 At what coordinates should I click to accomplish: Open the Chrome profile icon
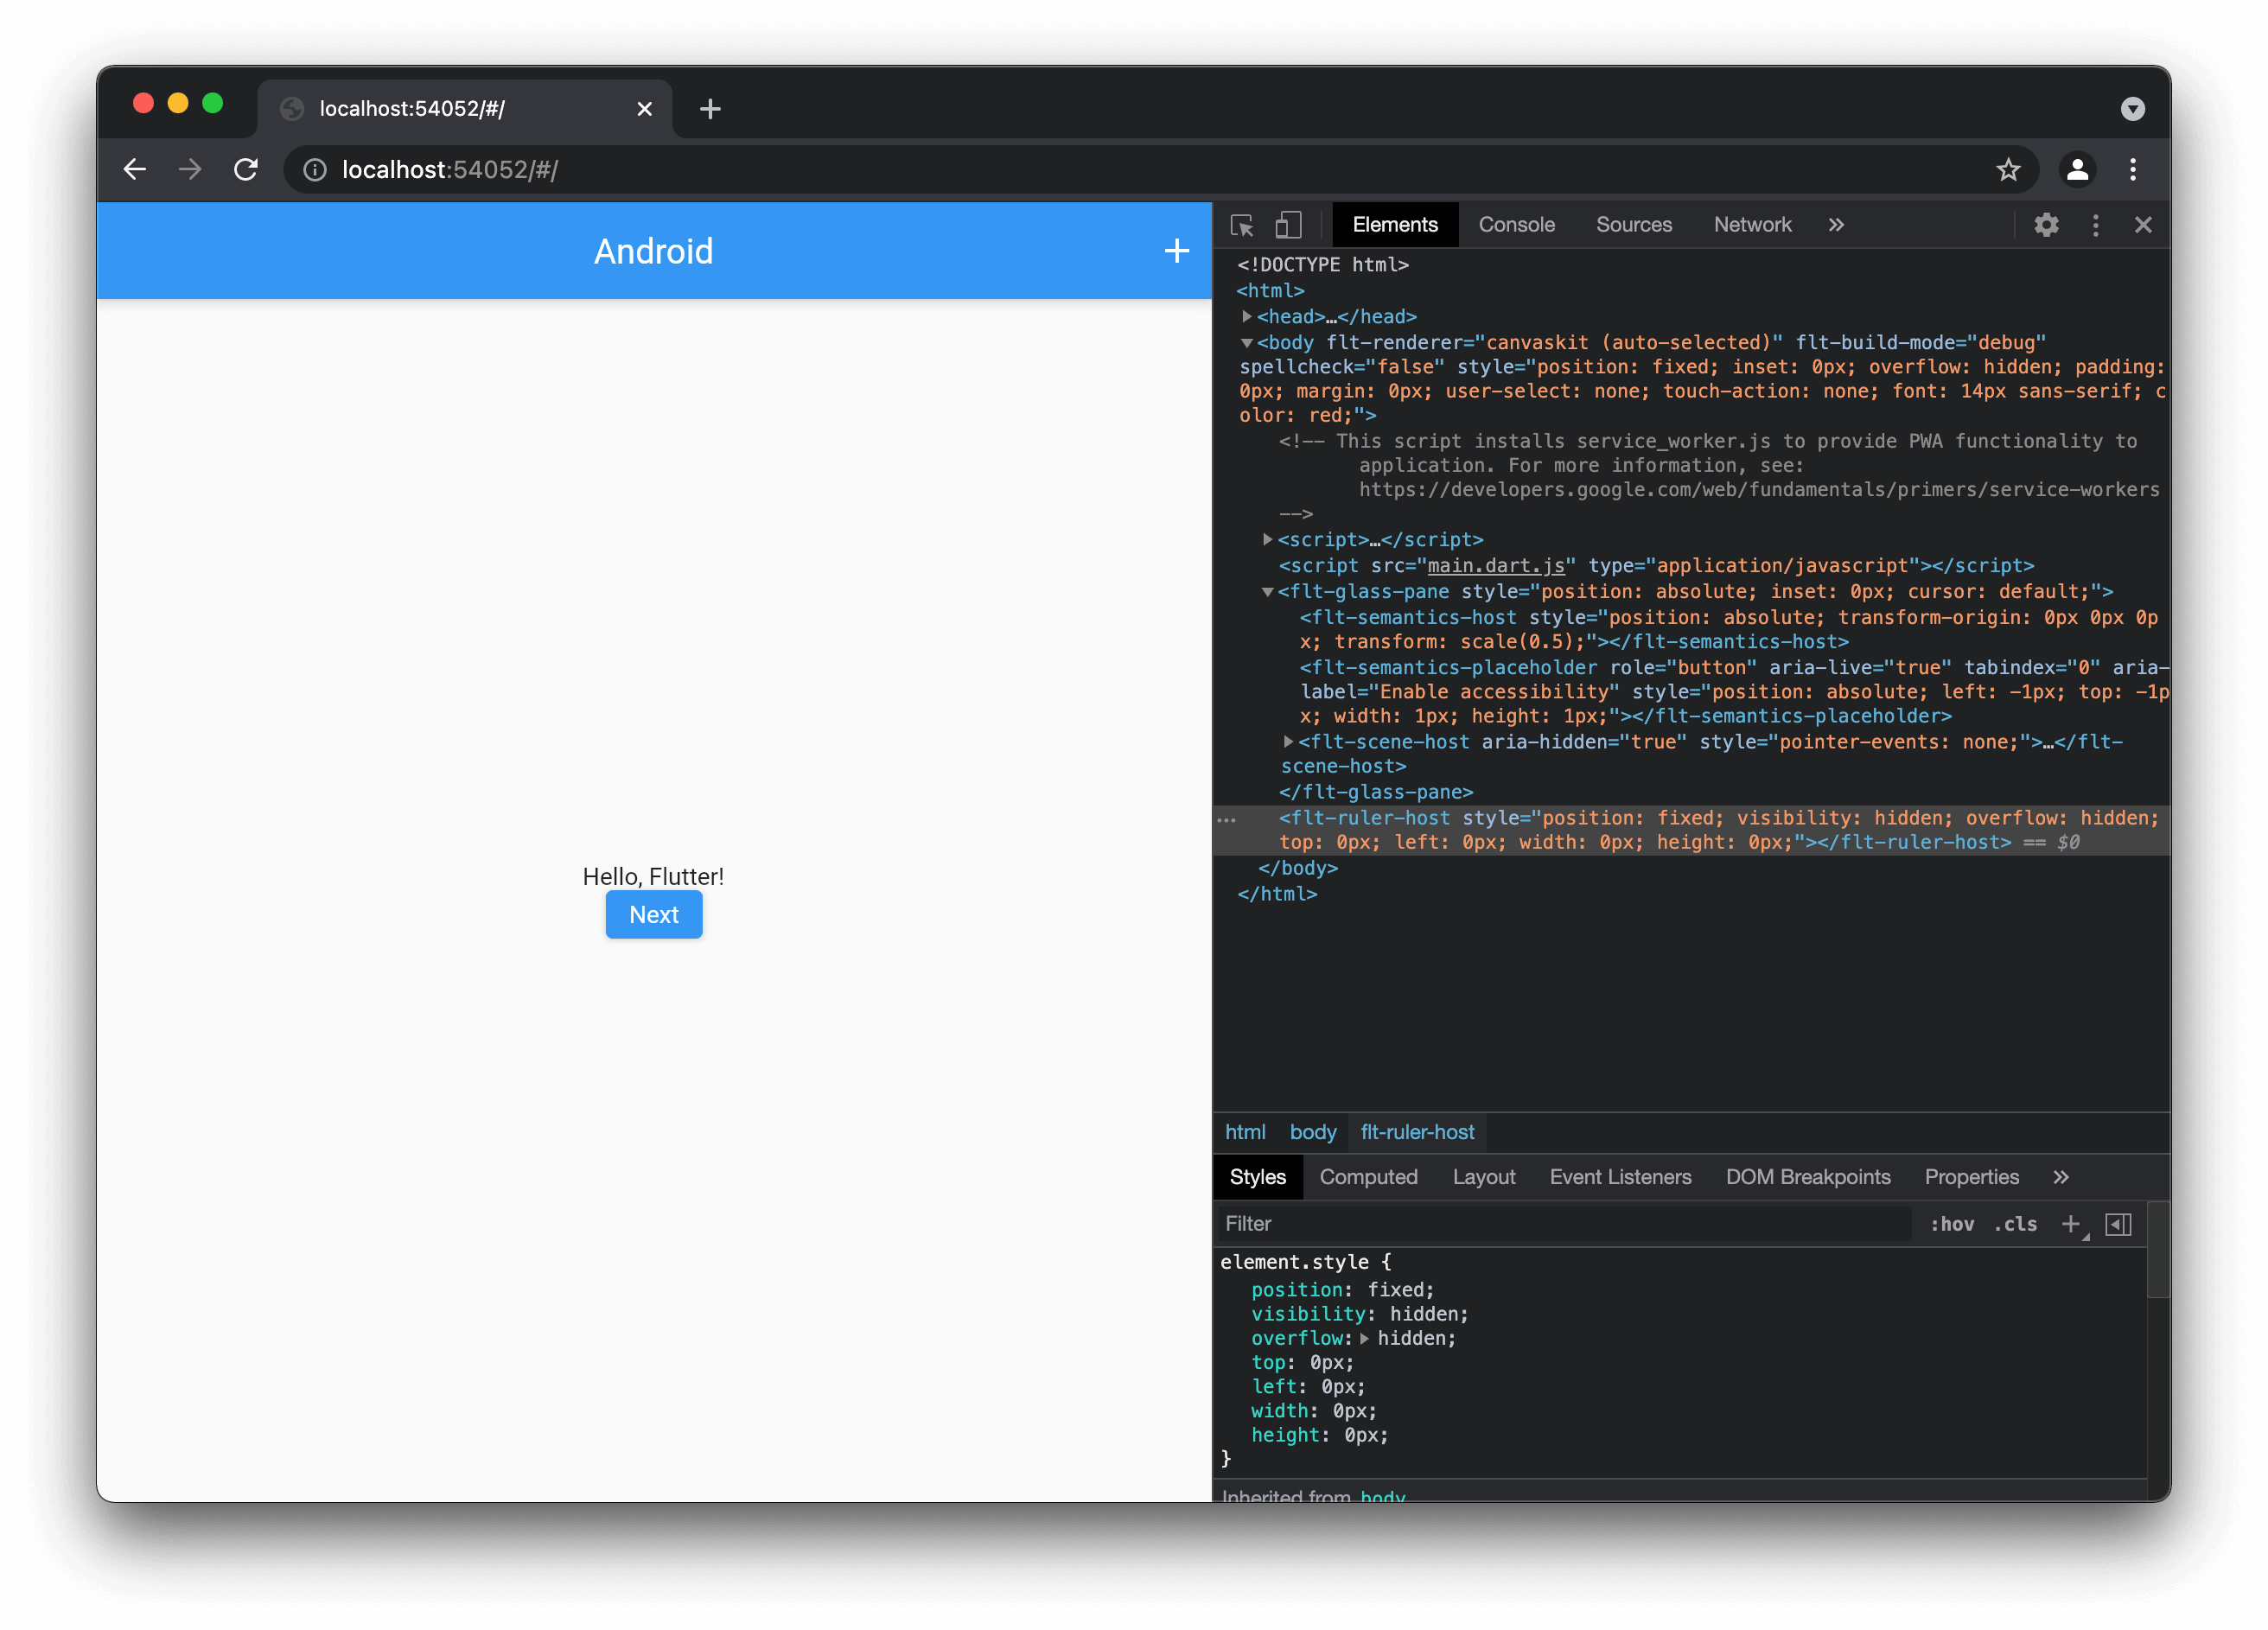[x=2078, y=169]
